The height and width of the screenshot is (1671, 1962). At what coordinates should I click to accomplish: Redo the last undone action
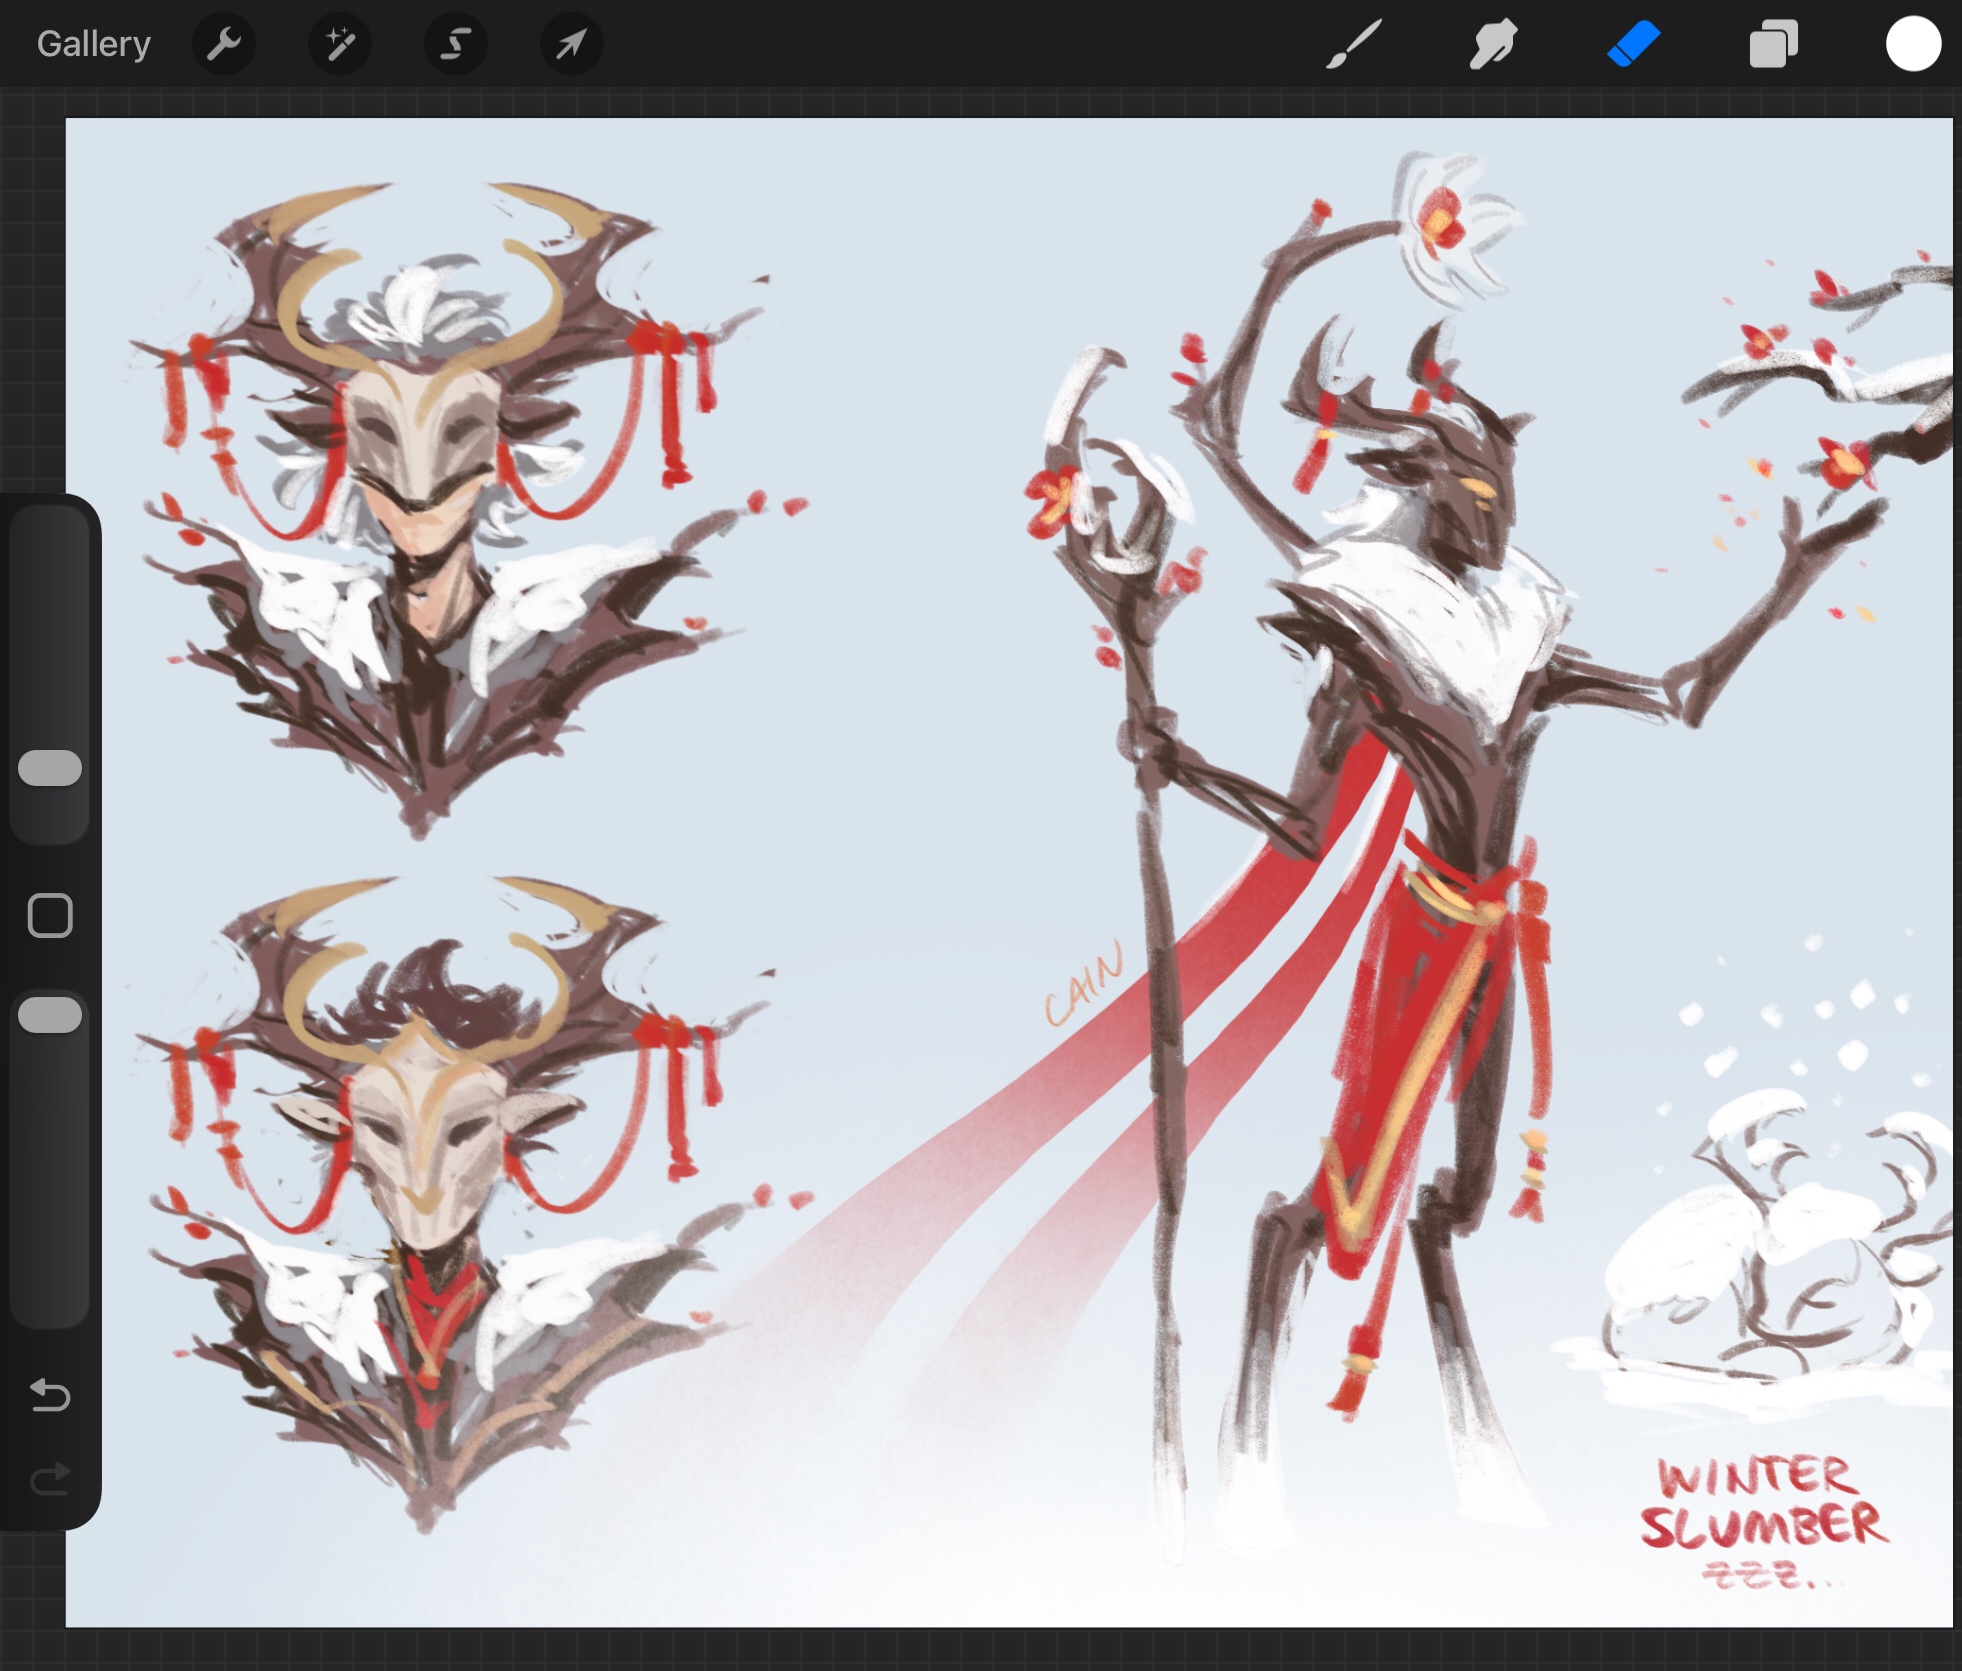point(50,1479)
